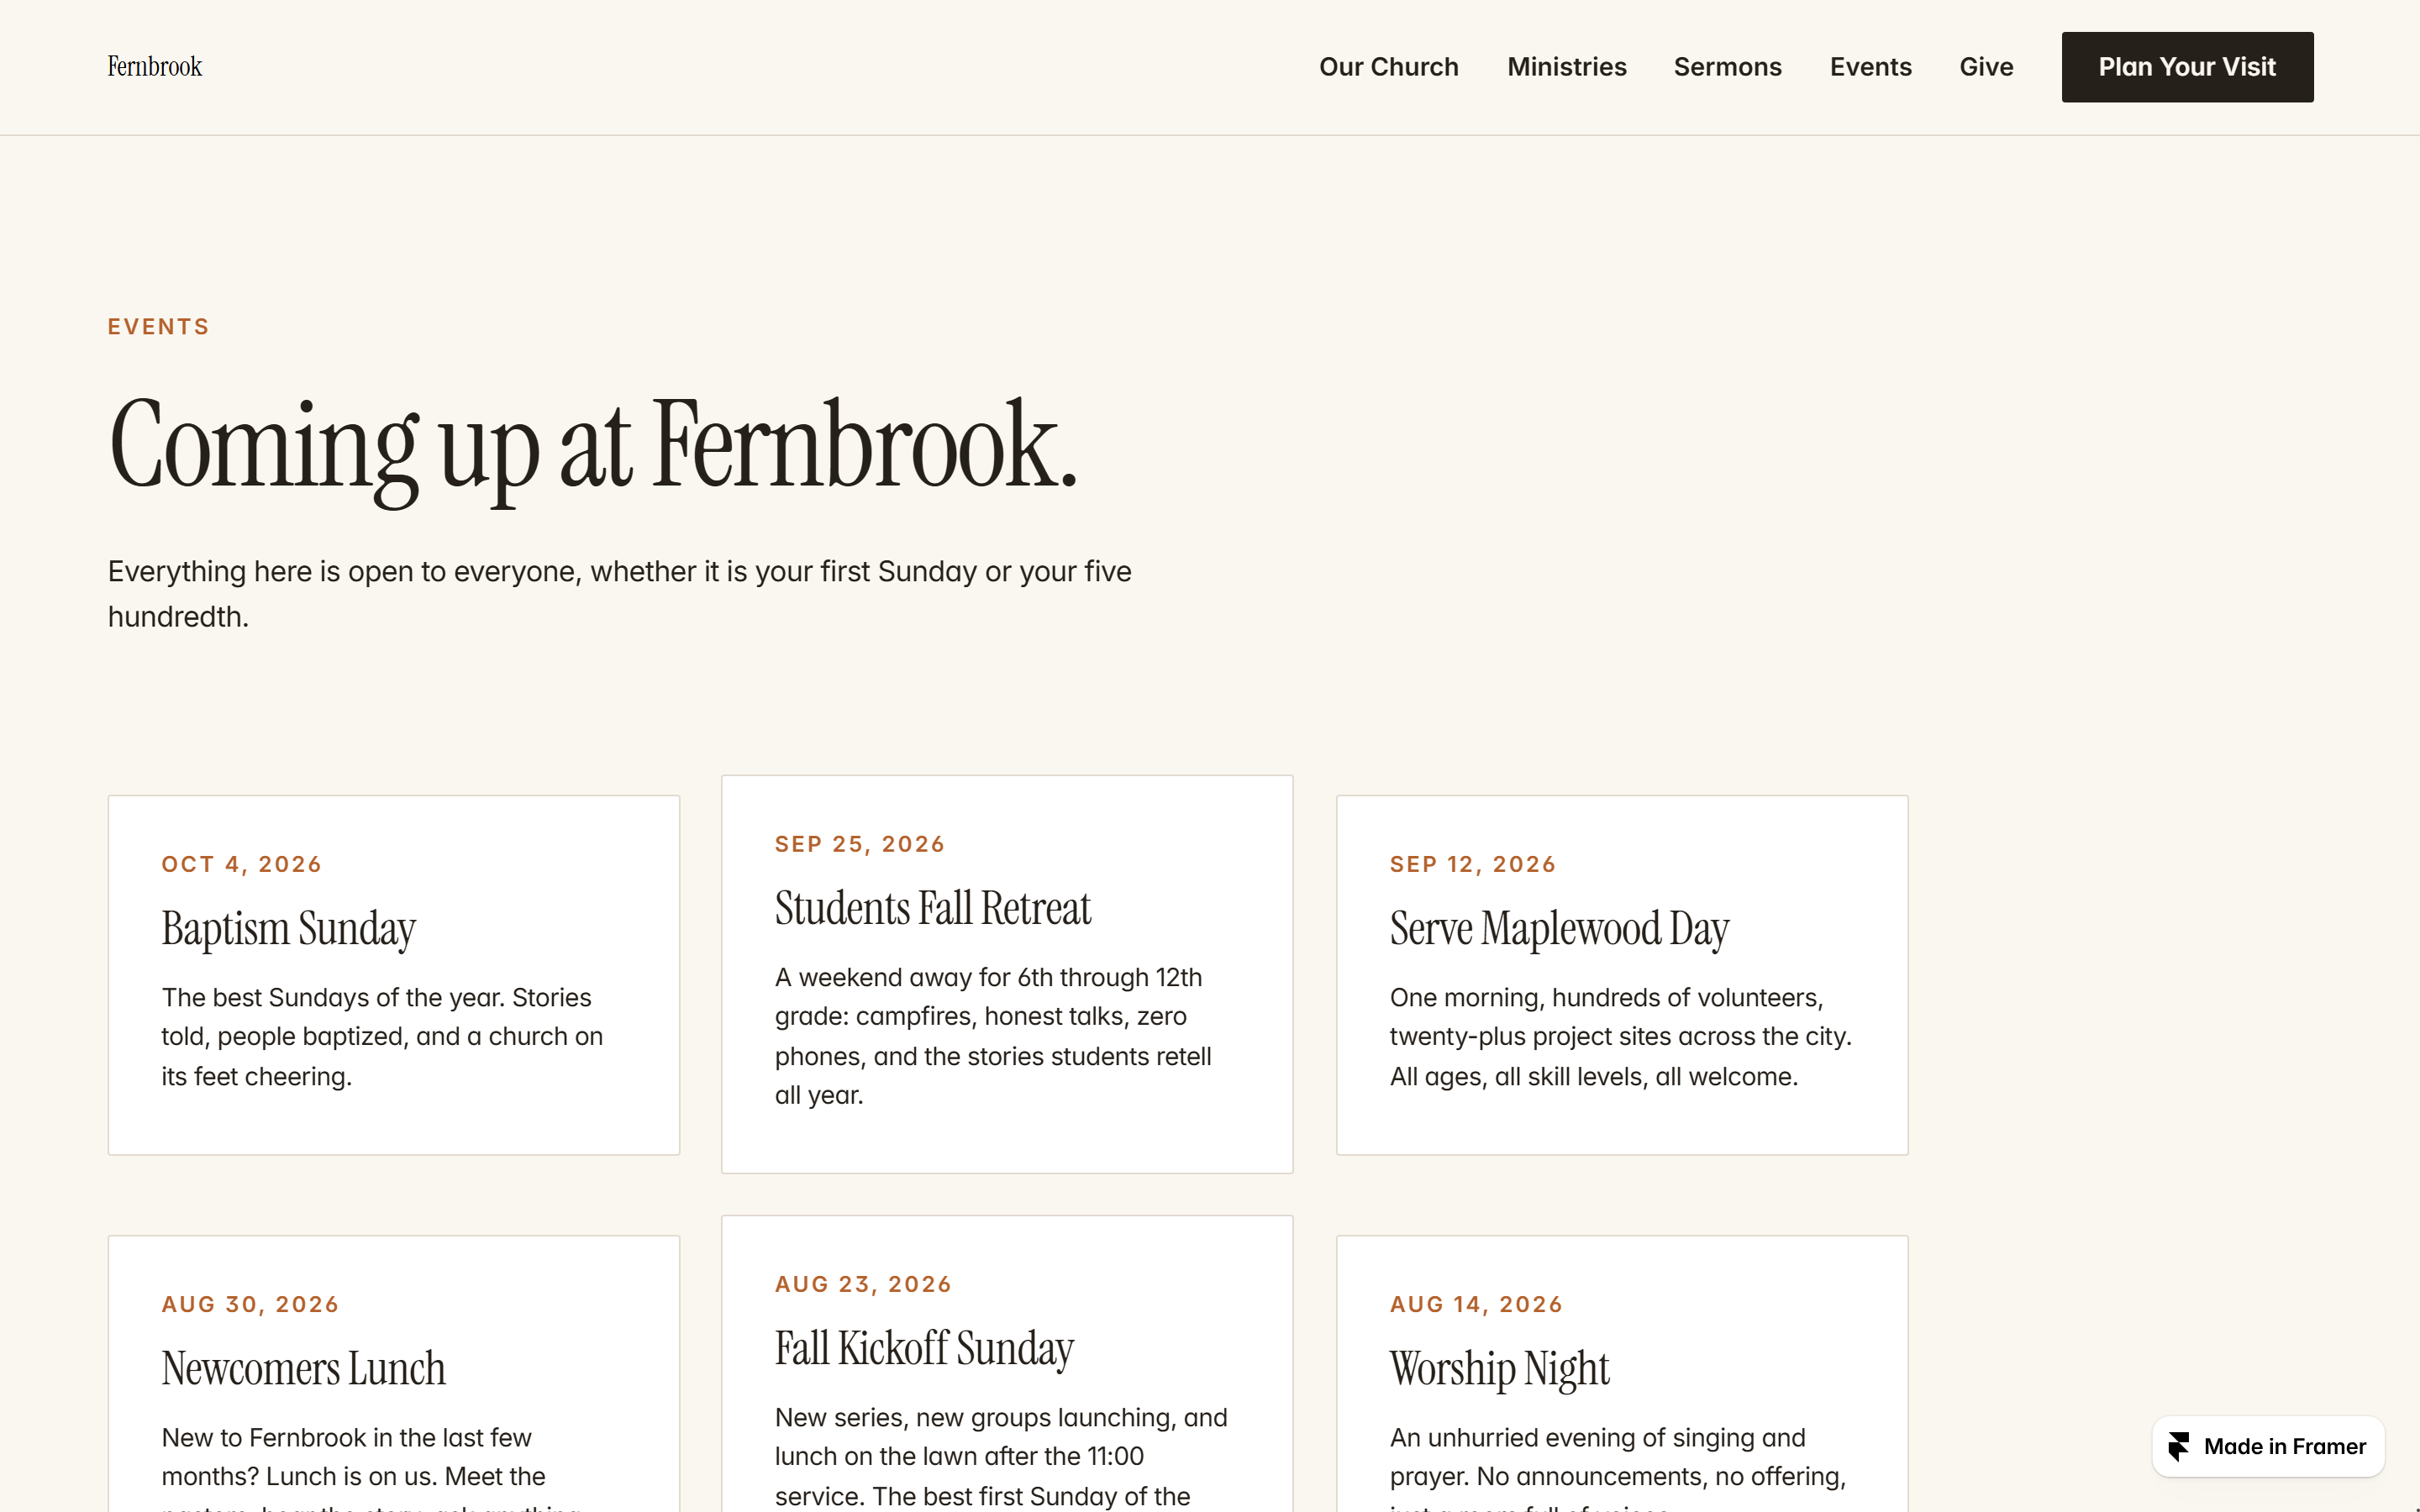Go to the Ministries page
The height and width of the screenshot is (1512, 2420).
[1566, 67]
